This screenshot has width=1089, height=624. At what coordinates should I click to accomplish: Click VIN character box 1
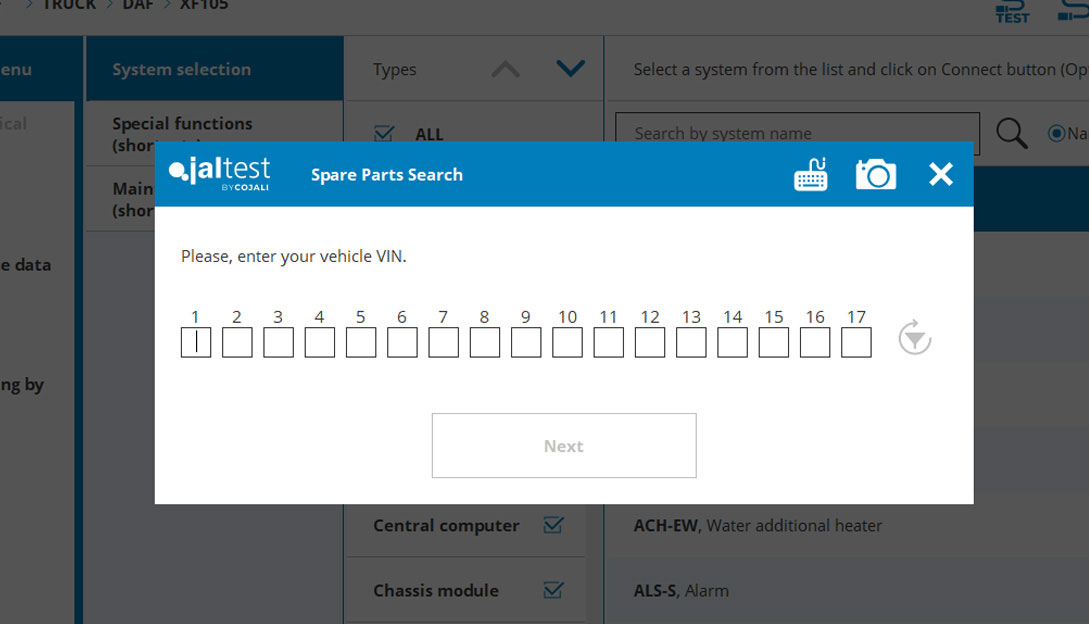196,343
